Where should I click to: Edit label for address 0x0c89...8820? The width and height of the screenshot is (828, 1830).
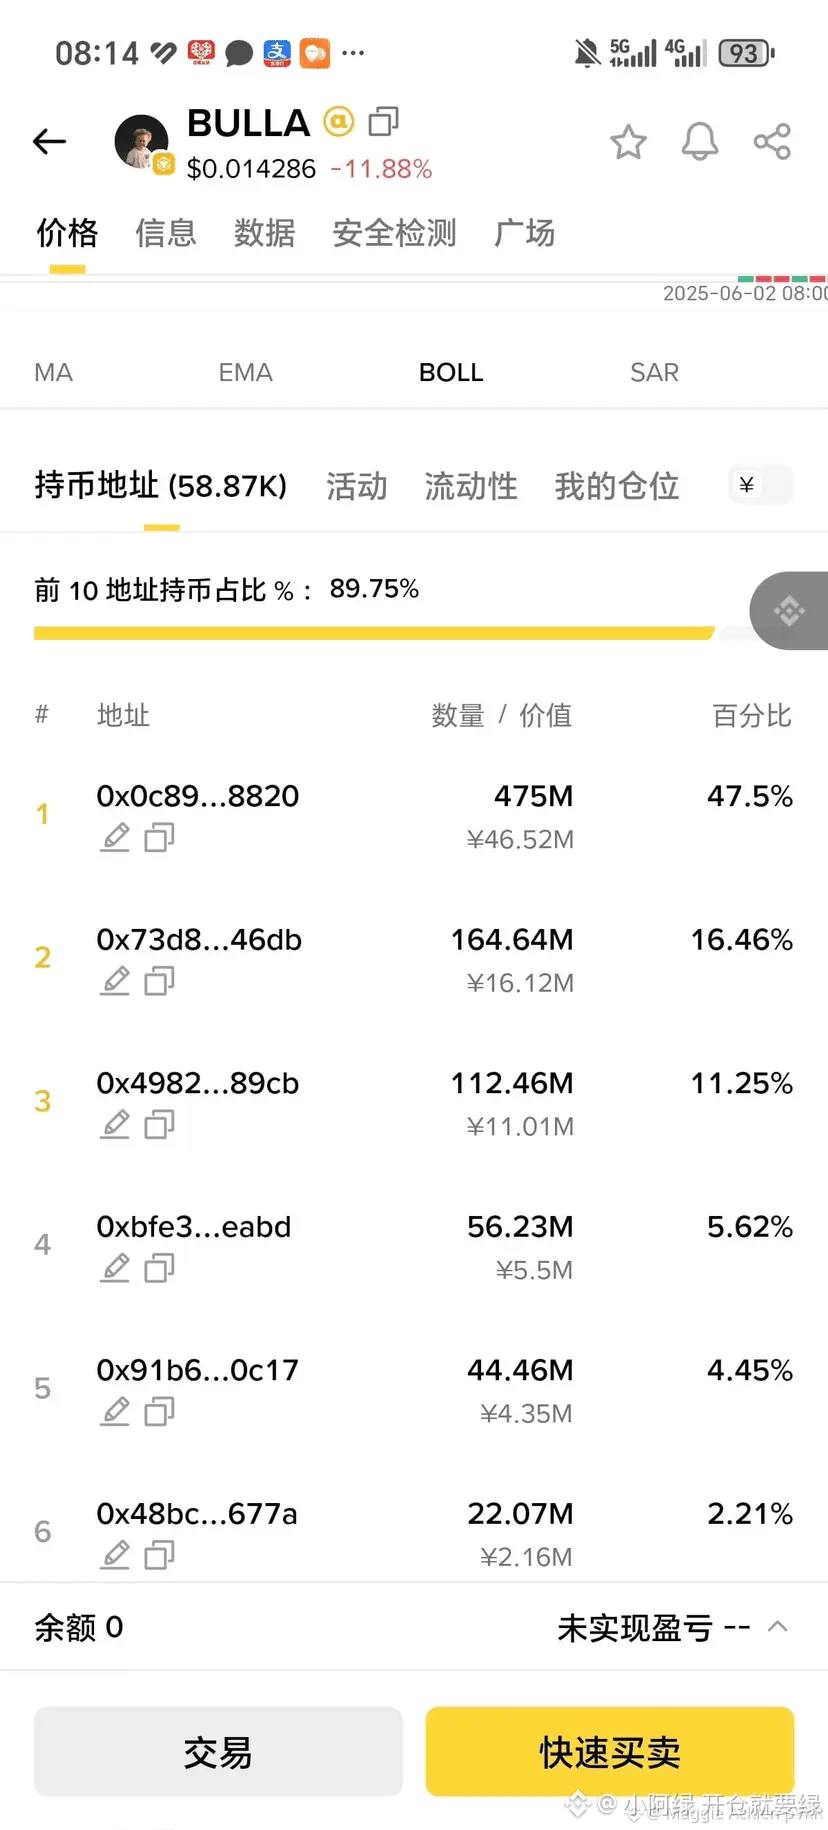(116, 837)
